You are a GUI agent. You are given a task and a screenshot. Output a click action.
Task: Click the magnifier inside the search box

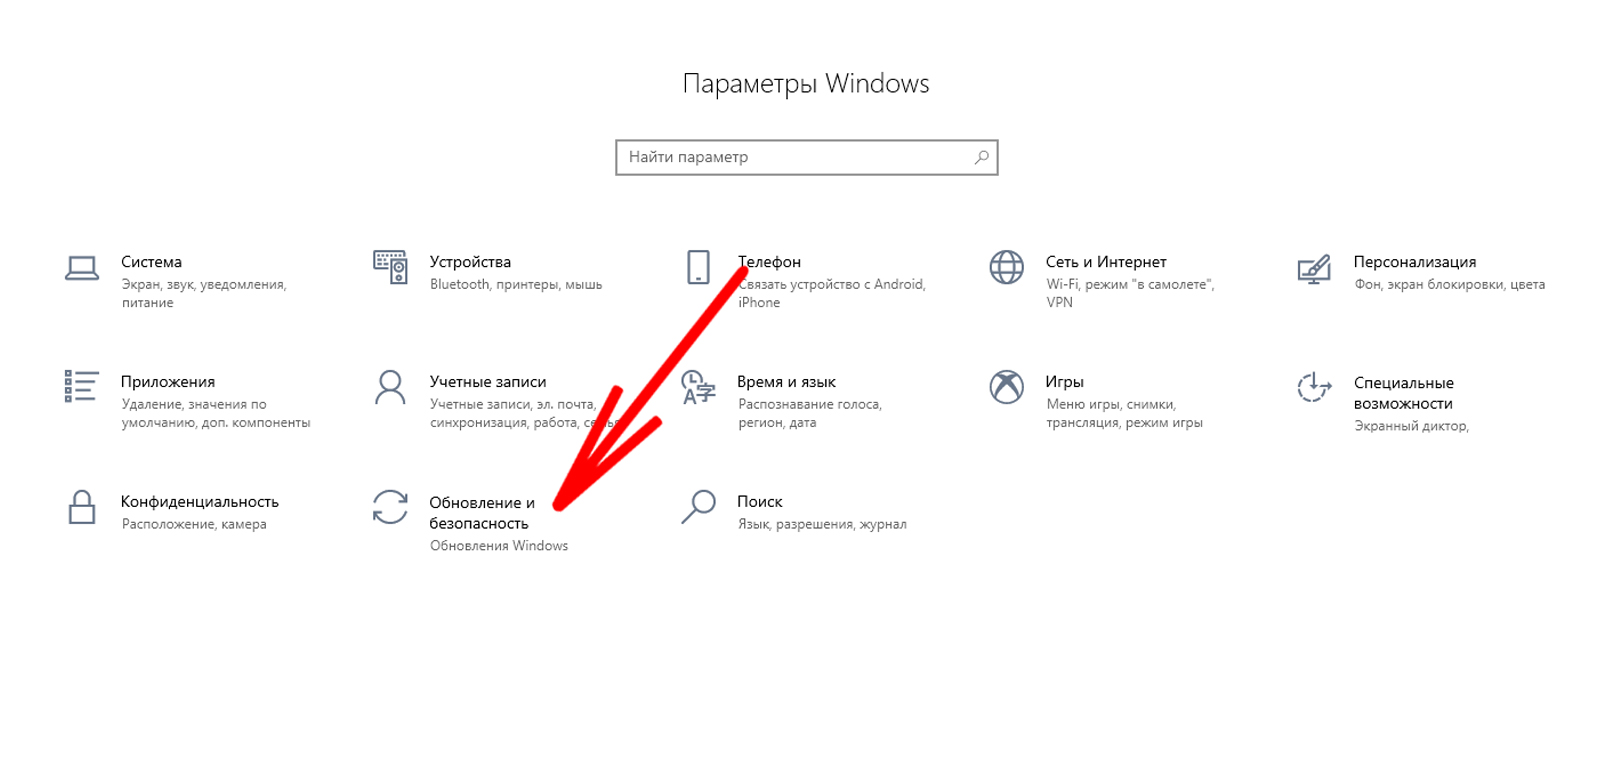[x=981, y=157]
